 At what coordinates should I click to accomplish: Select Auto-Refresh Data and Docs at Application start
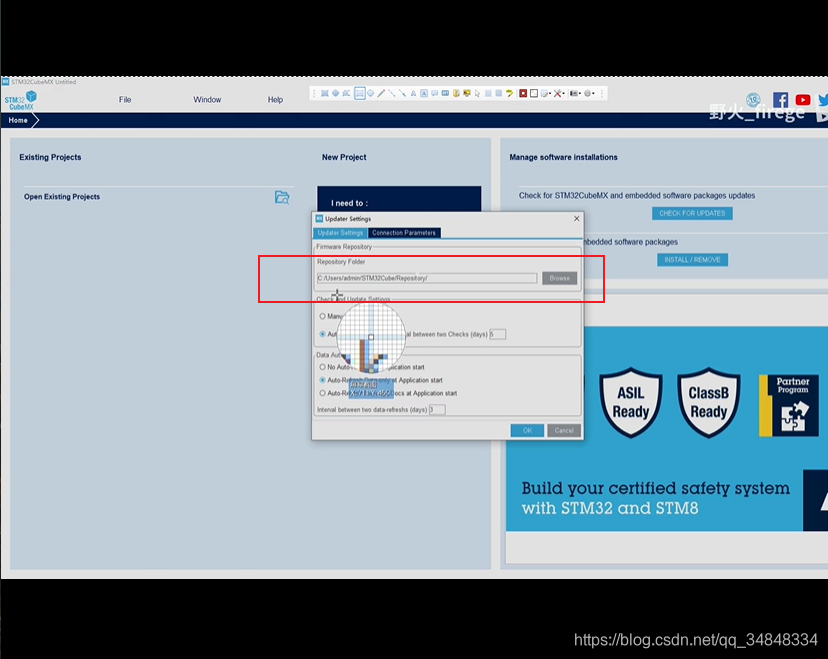(x=323, y=393)
